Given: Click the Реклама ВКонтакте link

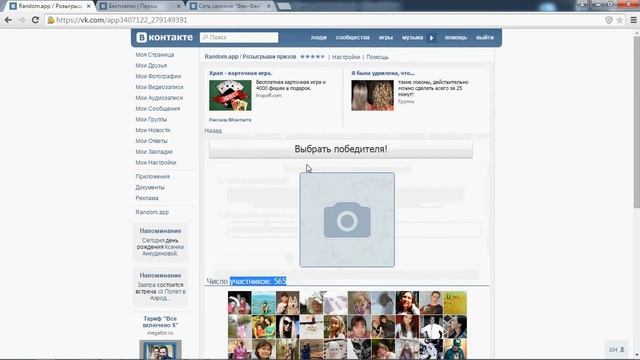Looking at the screenshot, I should point(230,120).
